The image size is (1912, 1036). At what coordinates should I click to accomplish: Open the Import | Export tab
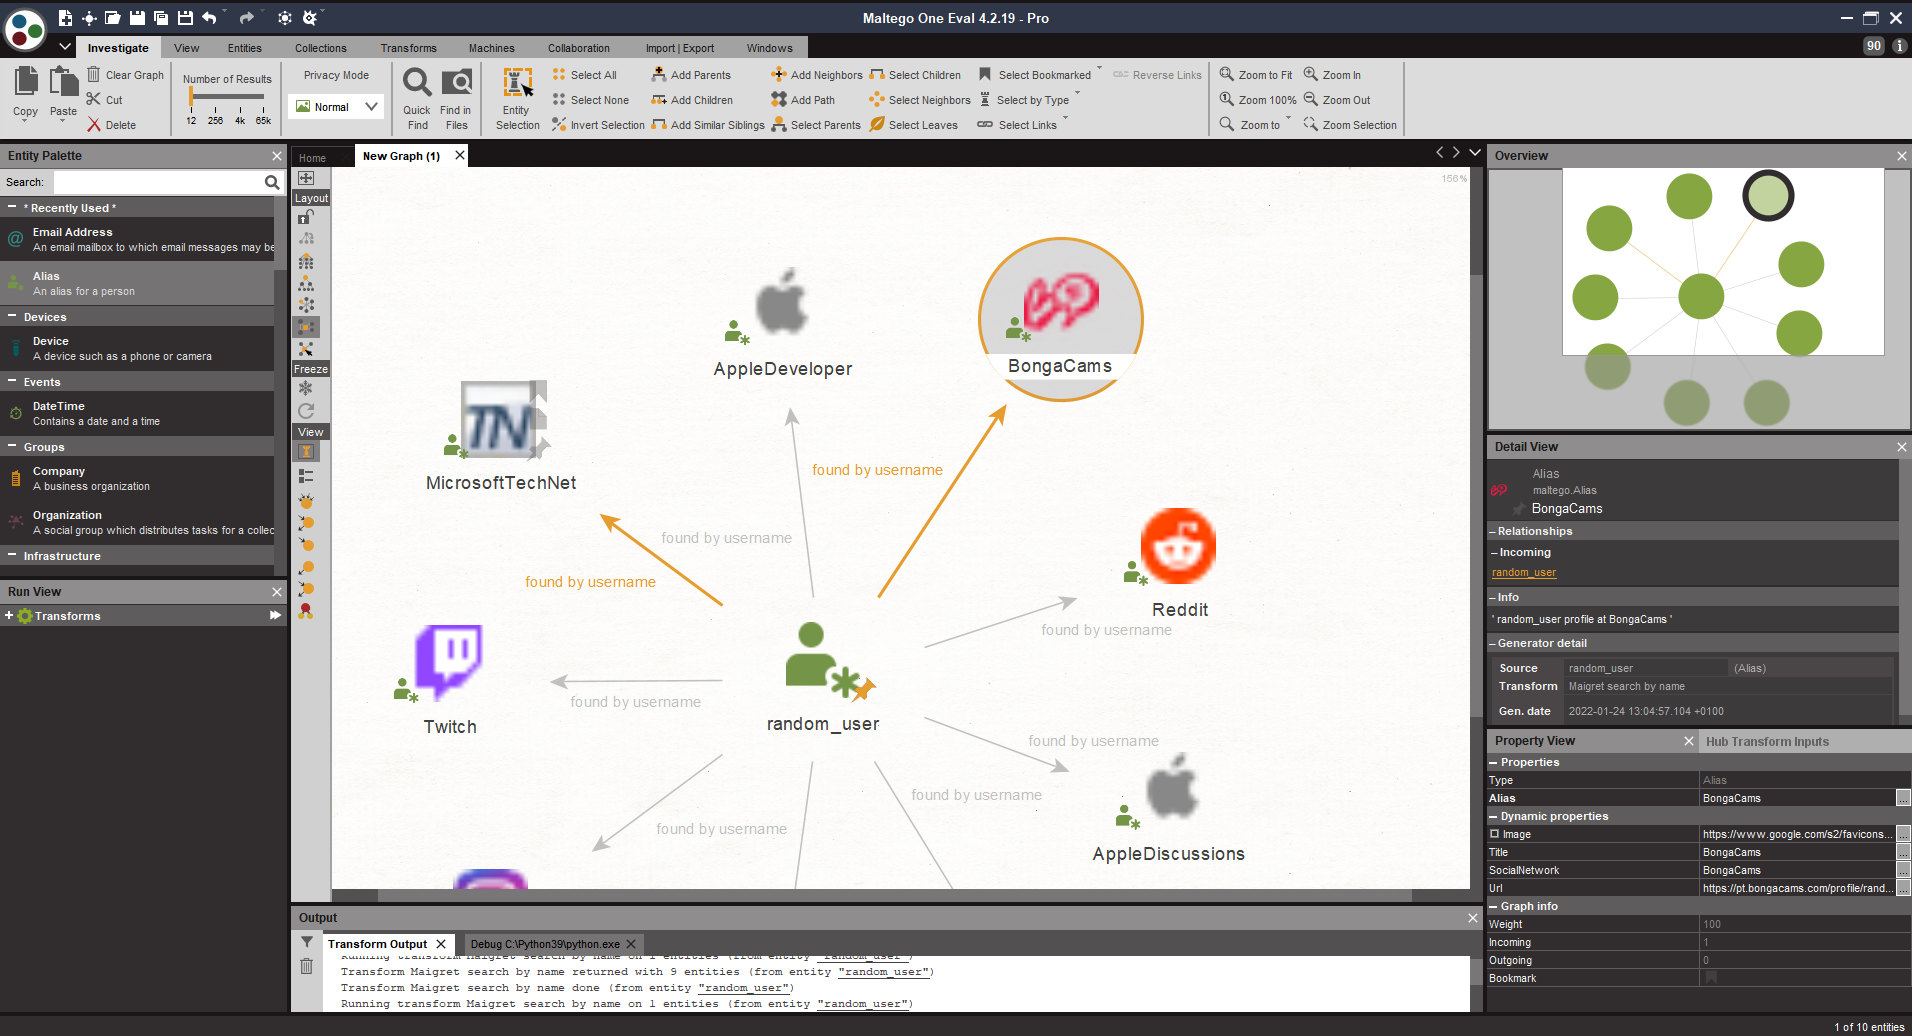click(x=679, y=48)
